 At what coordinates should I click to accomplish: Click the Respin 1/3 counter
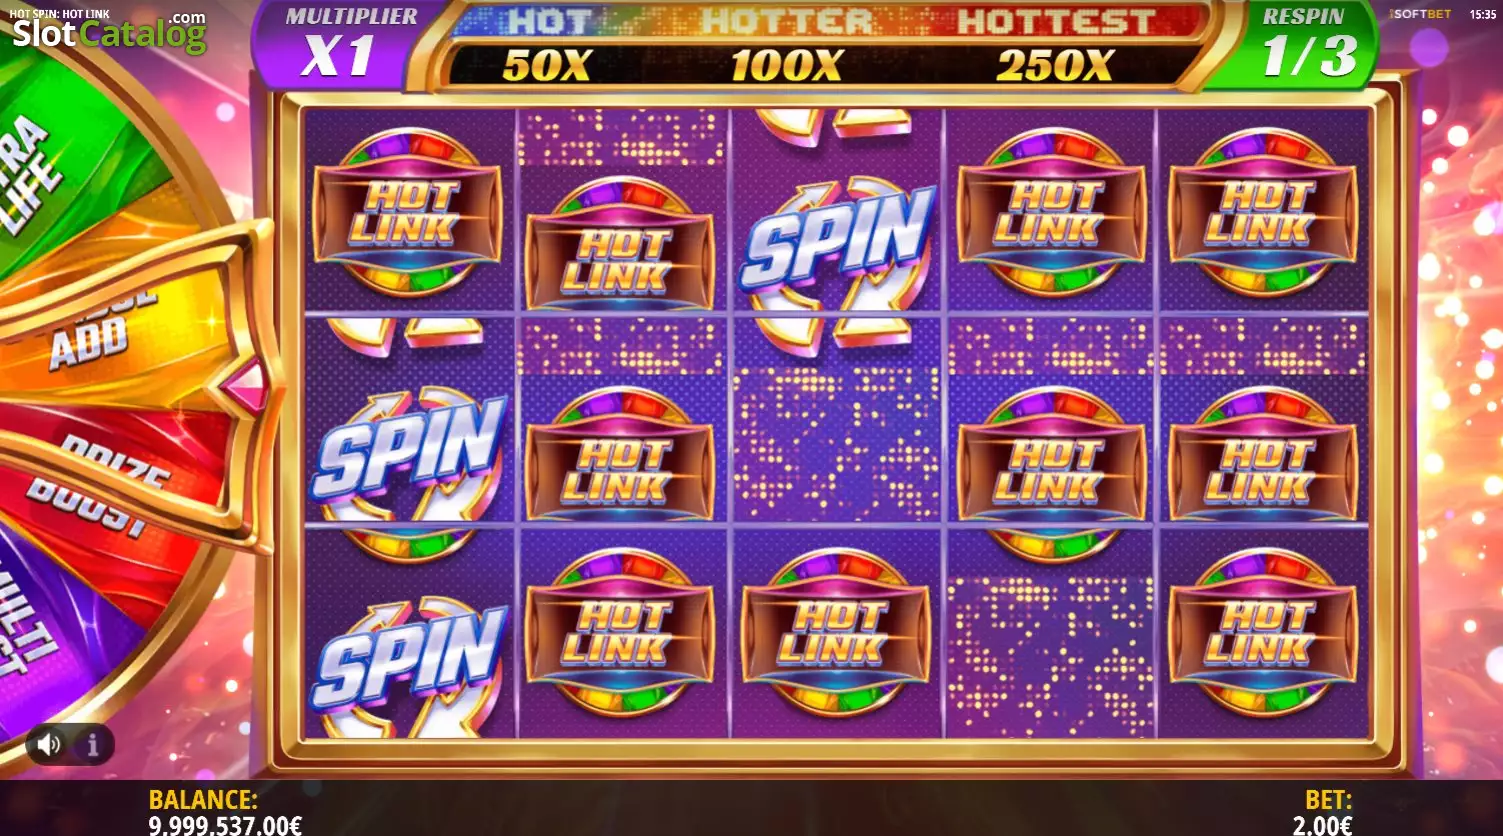1306,42
